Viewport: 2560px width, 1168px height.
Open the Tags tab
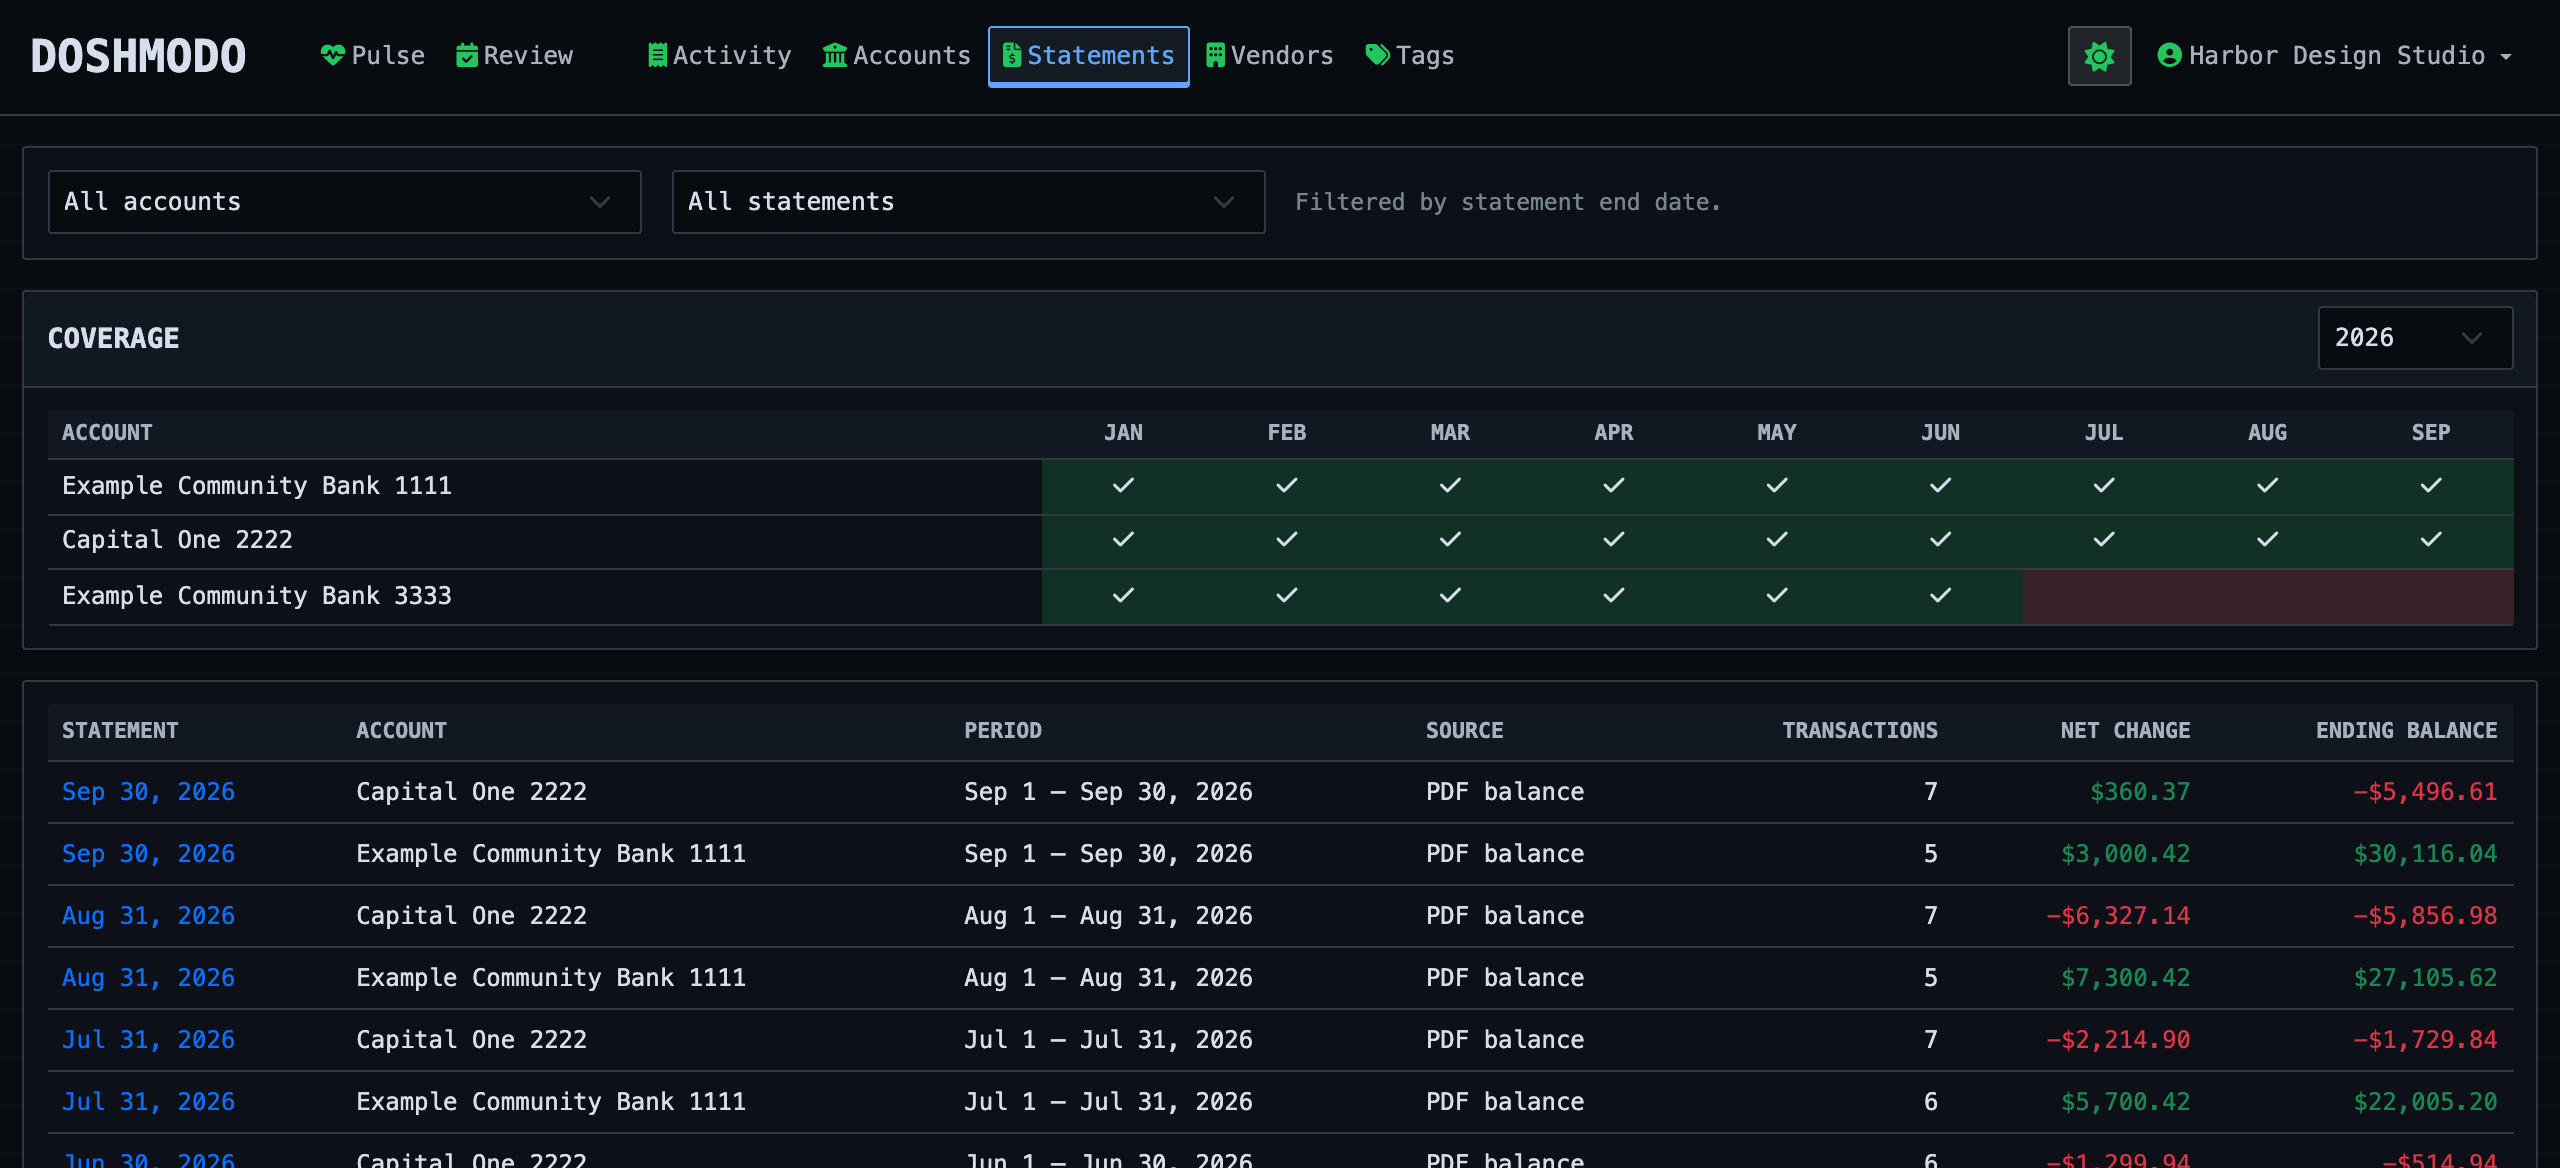[1410, 56]
